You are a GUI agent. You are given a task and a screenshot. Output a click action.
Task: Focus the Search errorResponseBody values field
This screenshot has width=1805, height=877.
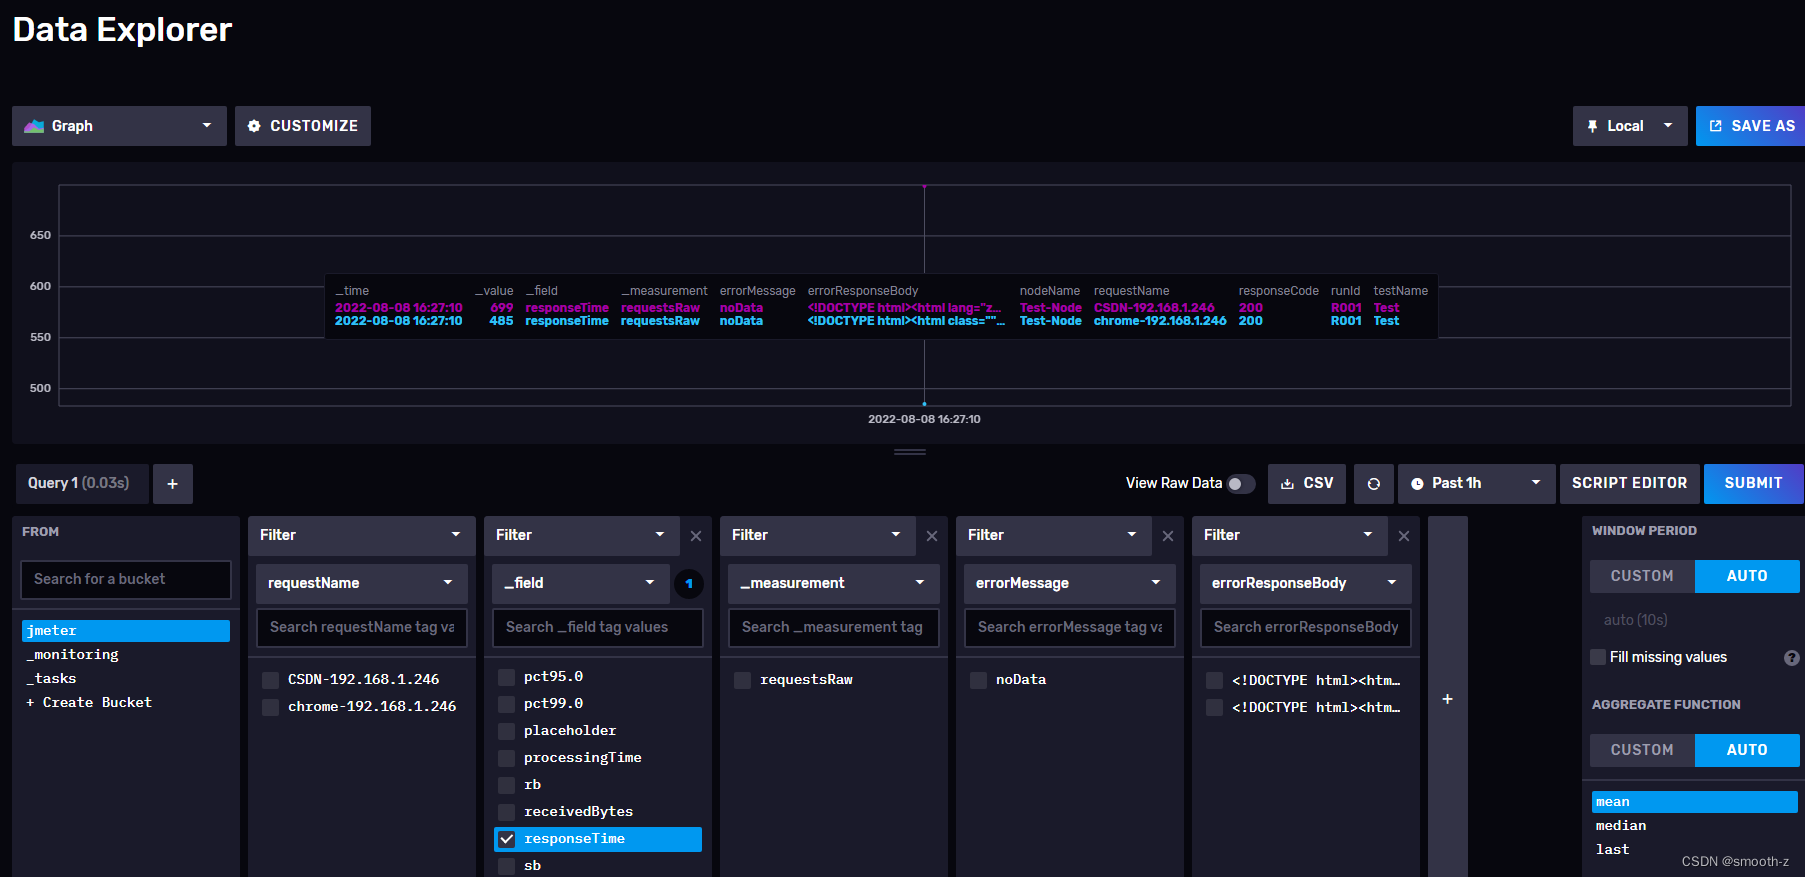(1305, 627)
